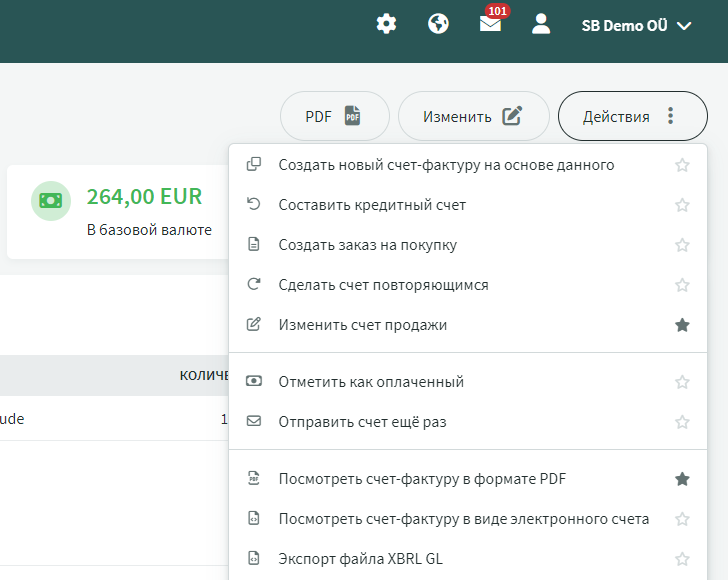
Task: Select Посмотреть счет-фактуру в формате PDF
Action: point(468,479)
